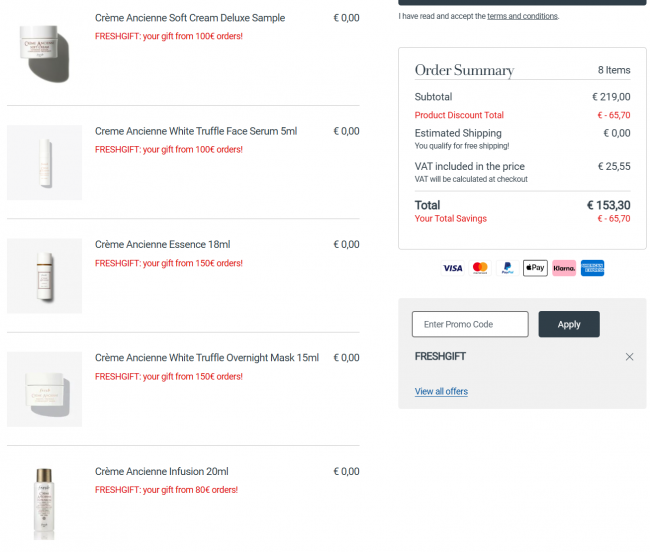The image size is (650, 552).
Task: Click the Mastercard payment icon
Action: 480,268
